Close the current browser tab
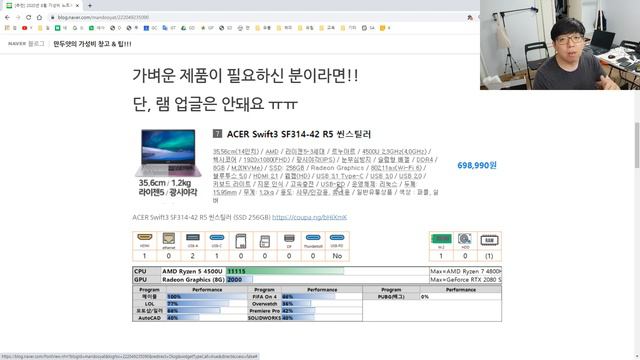640x360 pixels. point(78,6)
